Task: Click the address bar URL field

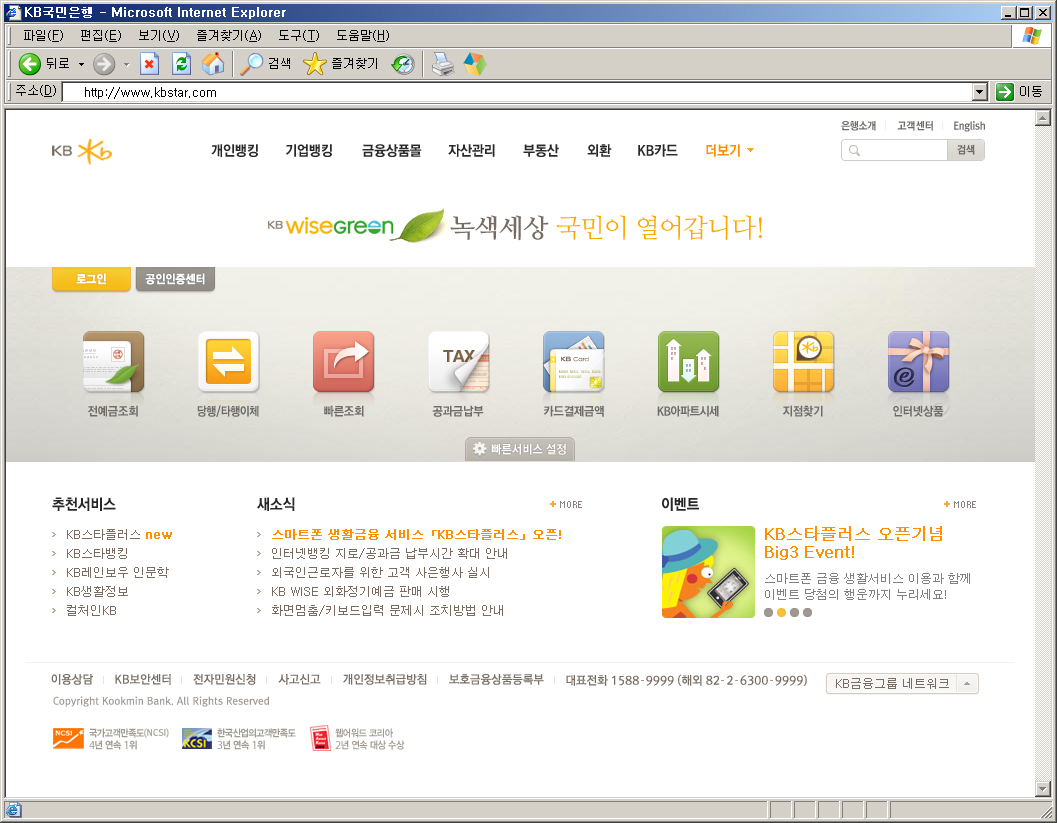Action: point(518,92)
